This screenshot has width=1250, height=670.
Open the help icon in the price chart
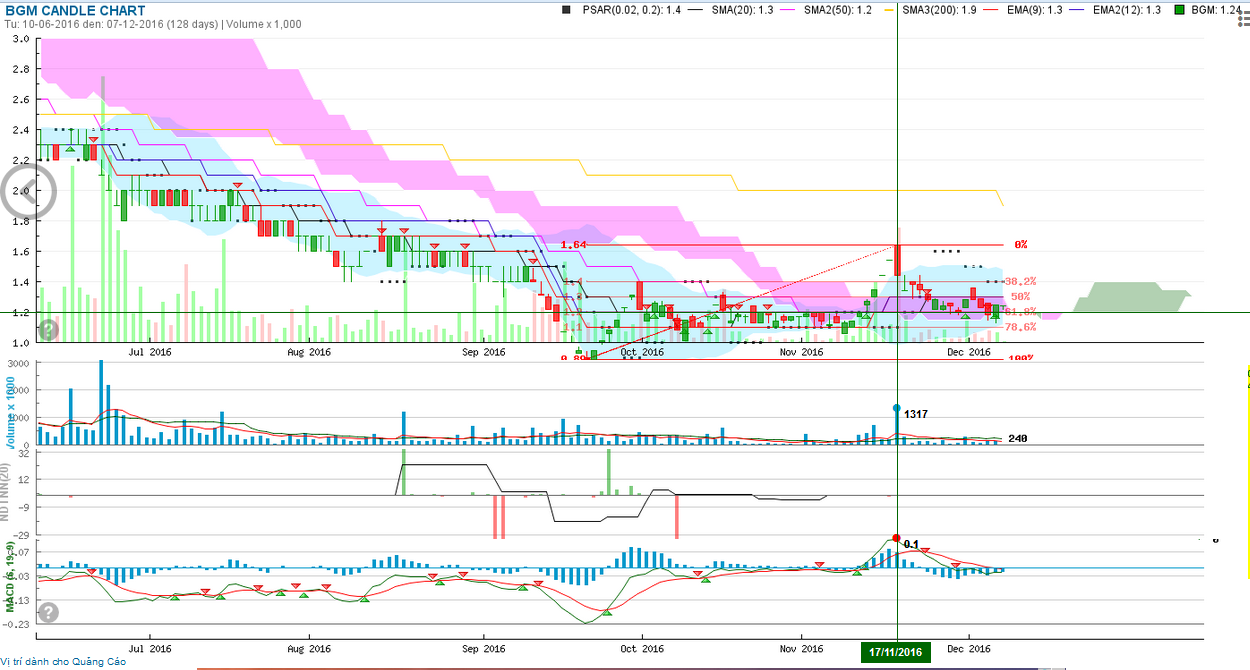(48, 328)
